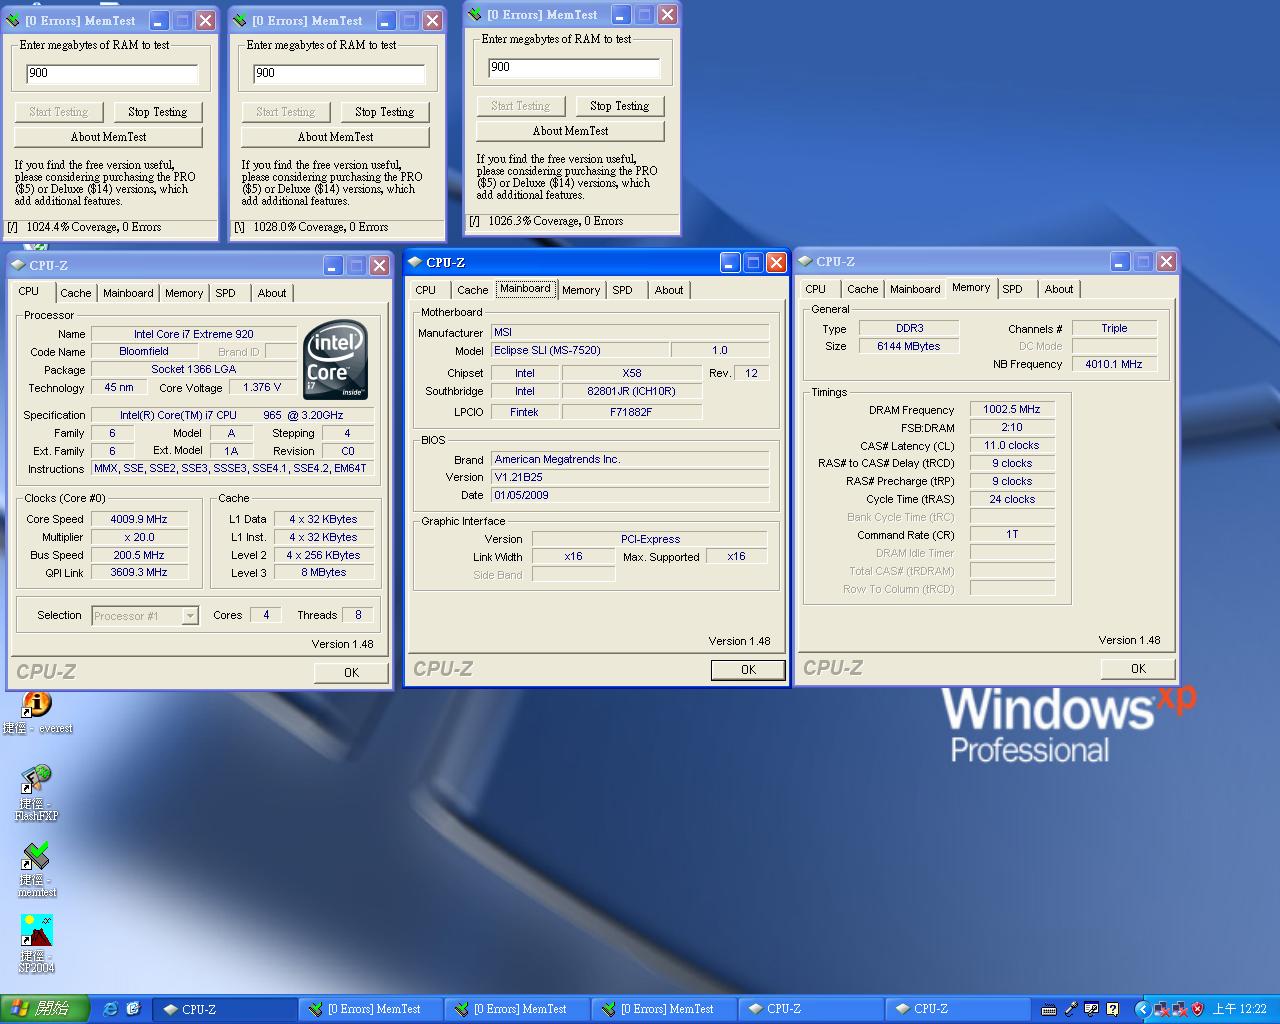Click About MemTest in the third MemTest window
This screenshot has width=1280, height=1024.
[x=570, y=131]
